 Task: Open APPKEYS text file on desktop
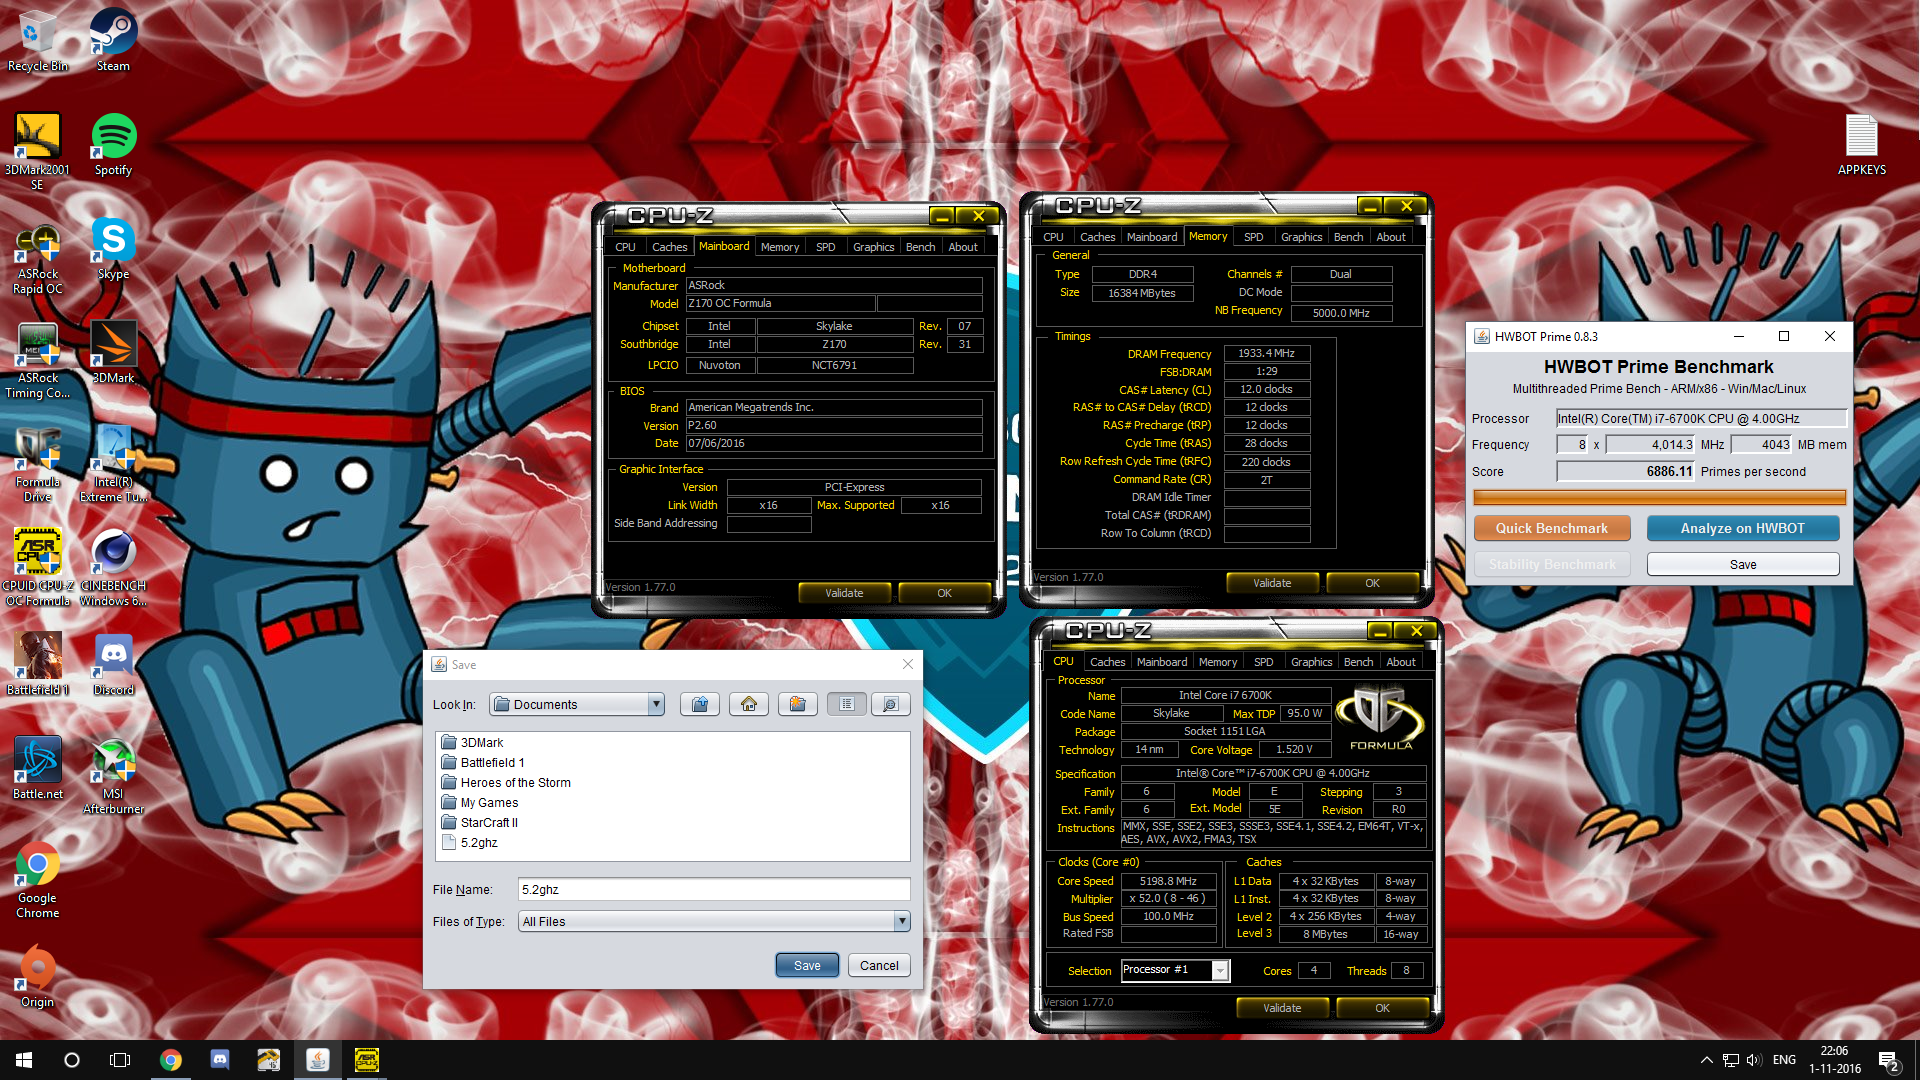(x=1861, y=144)
